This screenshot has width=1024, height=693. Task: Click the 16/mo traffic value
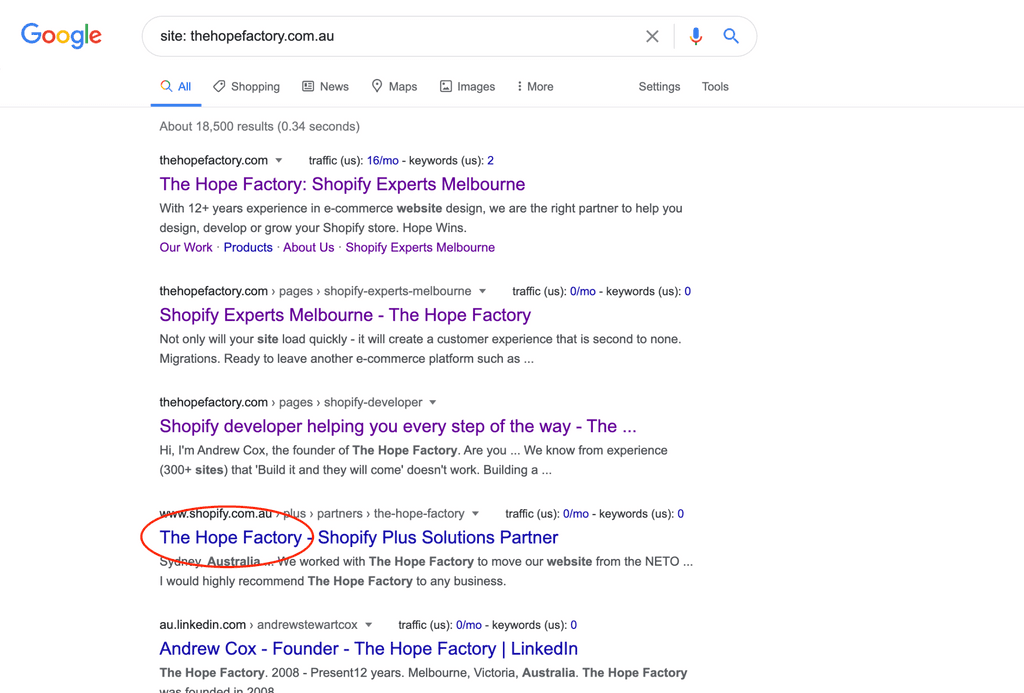coord(383,161)
